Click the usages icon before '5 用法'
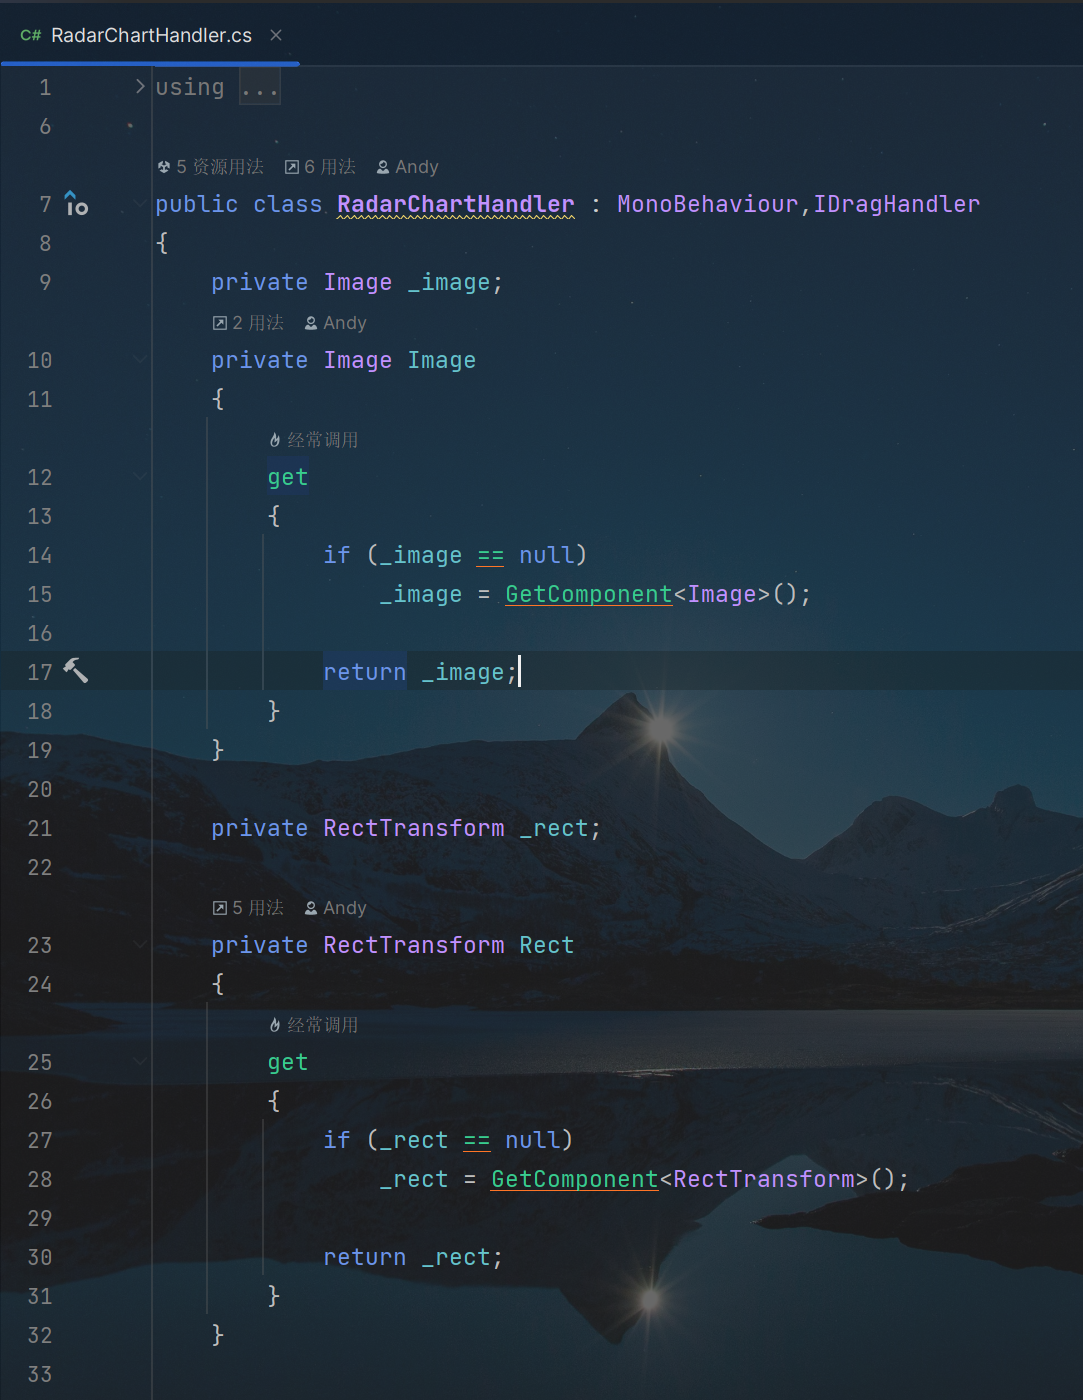Viewport: 1083px width, 1400px height. pos(220,908)
